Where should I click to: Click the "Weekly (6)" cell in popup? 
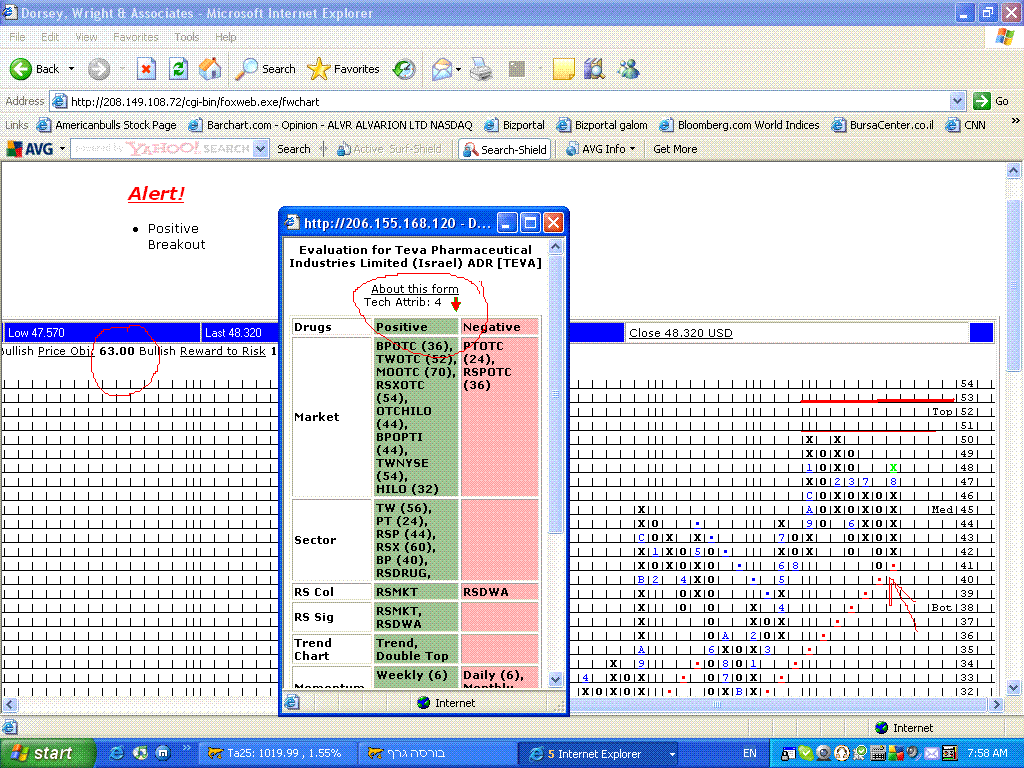click(416, 677)
